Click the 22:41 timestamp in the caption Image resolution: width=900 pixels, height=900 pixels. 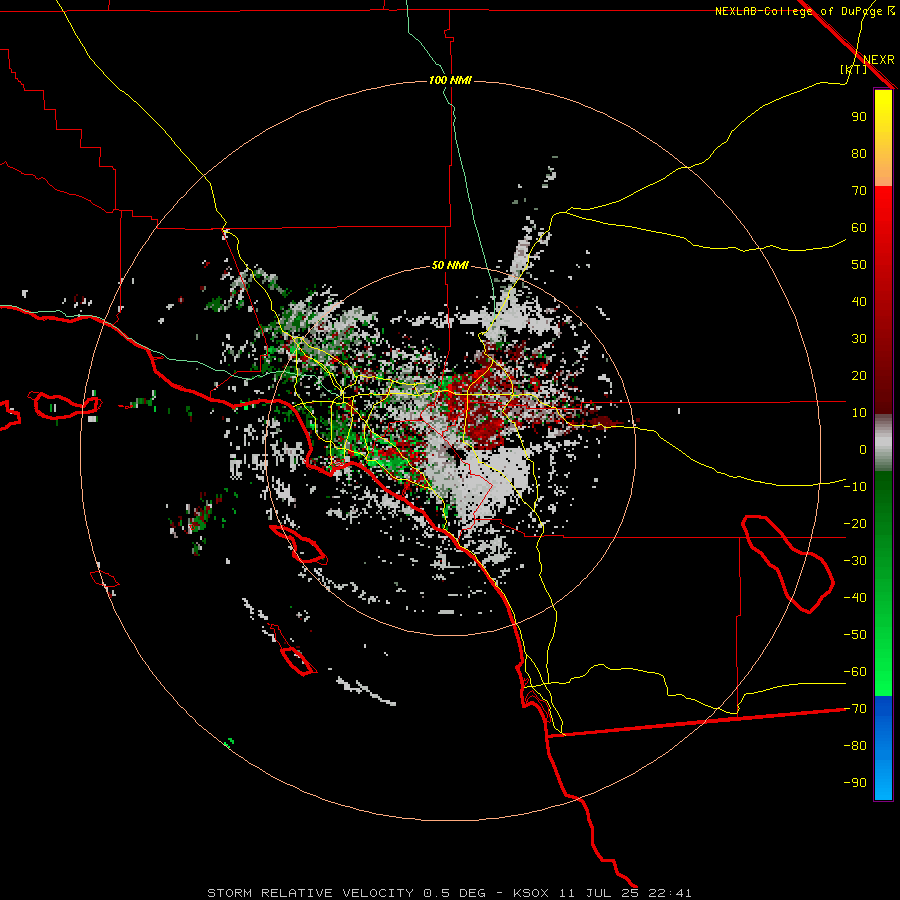[670, 893]
